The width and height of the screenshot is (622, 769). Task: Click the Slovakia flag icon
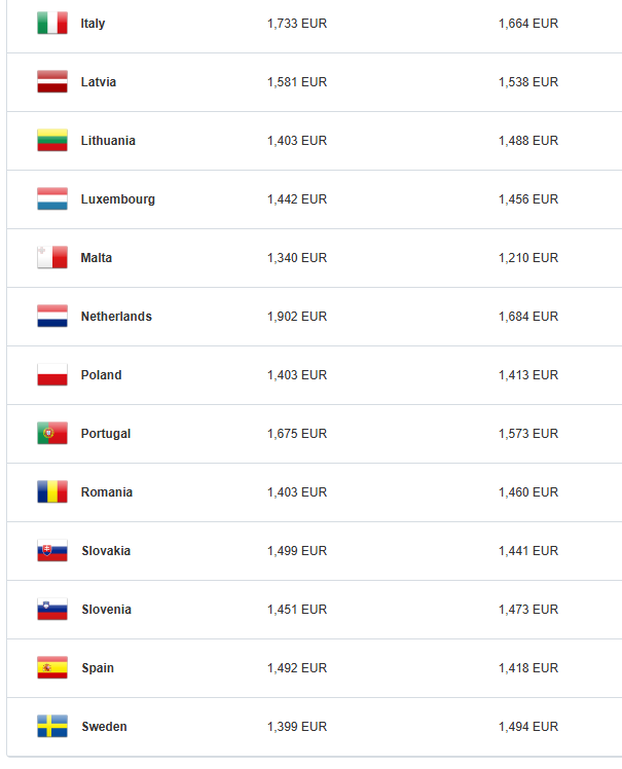click(52, 551)
